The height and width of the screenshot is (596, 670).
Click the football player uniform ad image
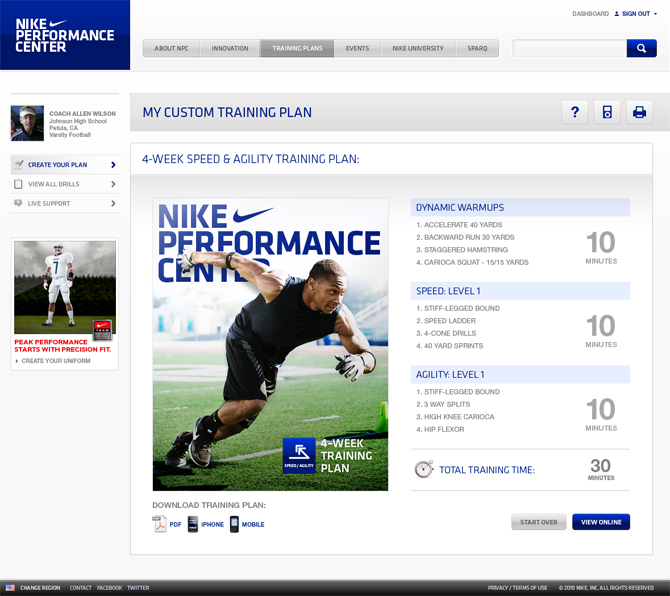tap(65, 287)
